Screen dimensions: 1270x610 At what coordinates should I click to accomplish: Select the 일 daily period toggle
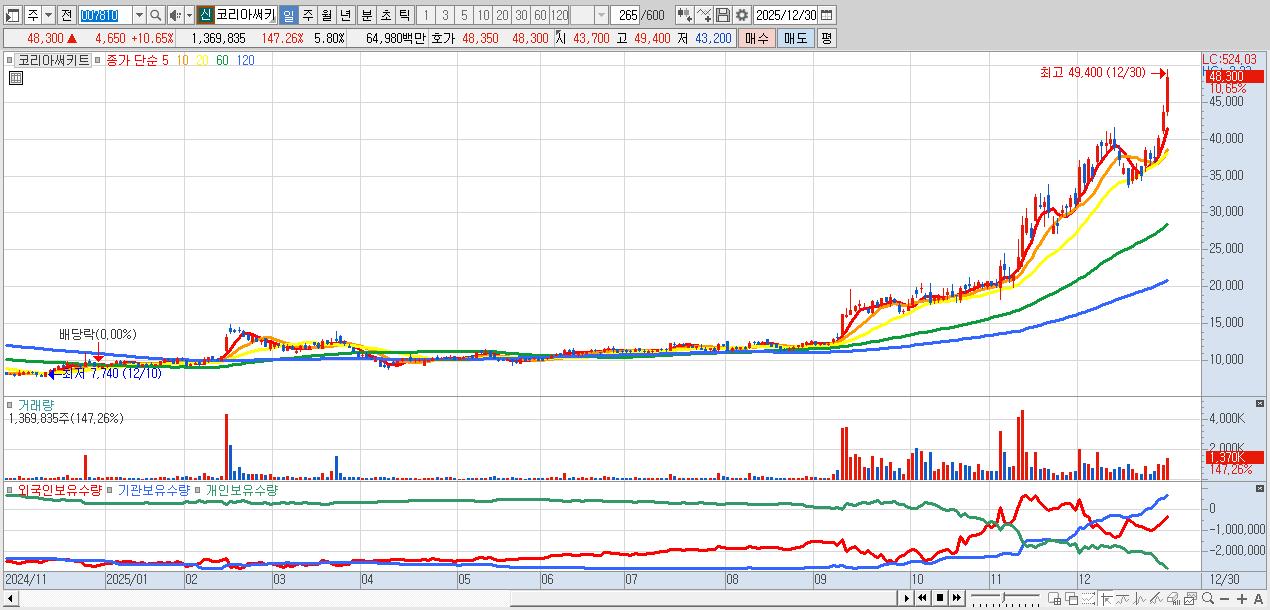(288, 15)
